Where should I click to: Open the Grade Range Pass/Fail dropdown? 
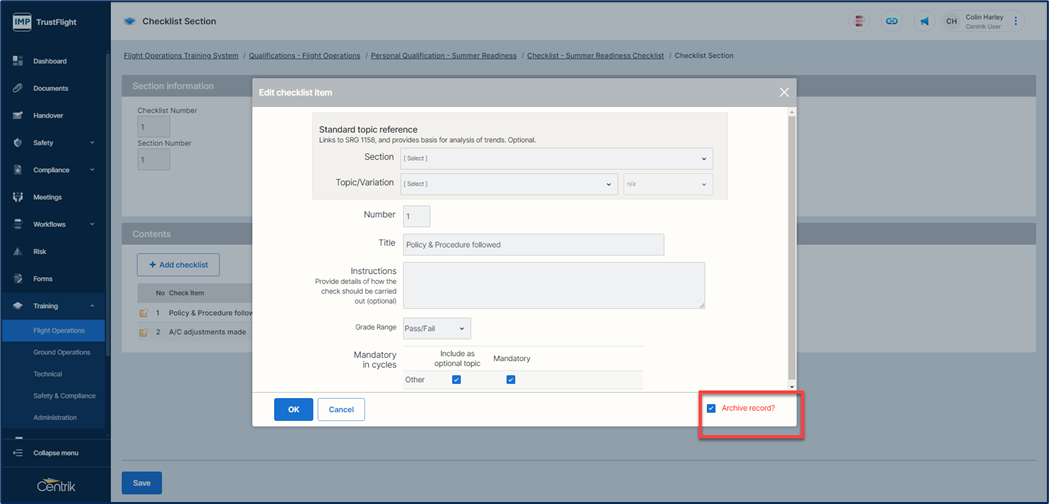[x=435, y=328]
